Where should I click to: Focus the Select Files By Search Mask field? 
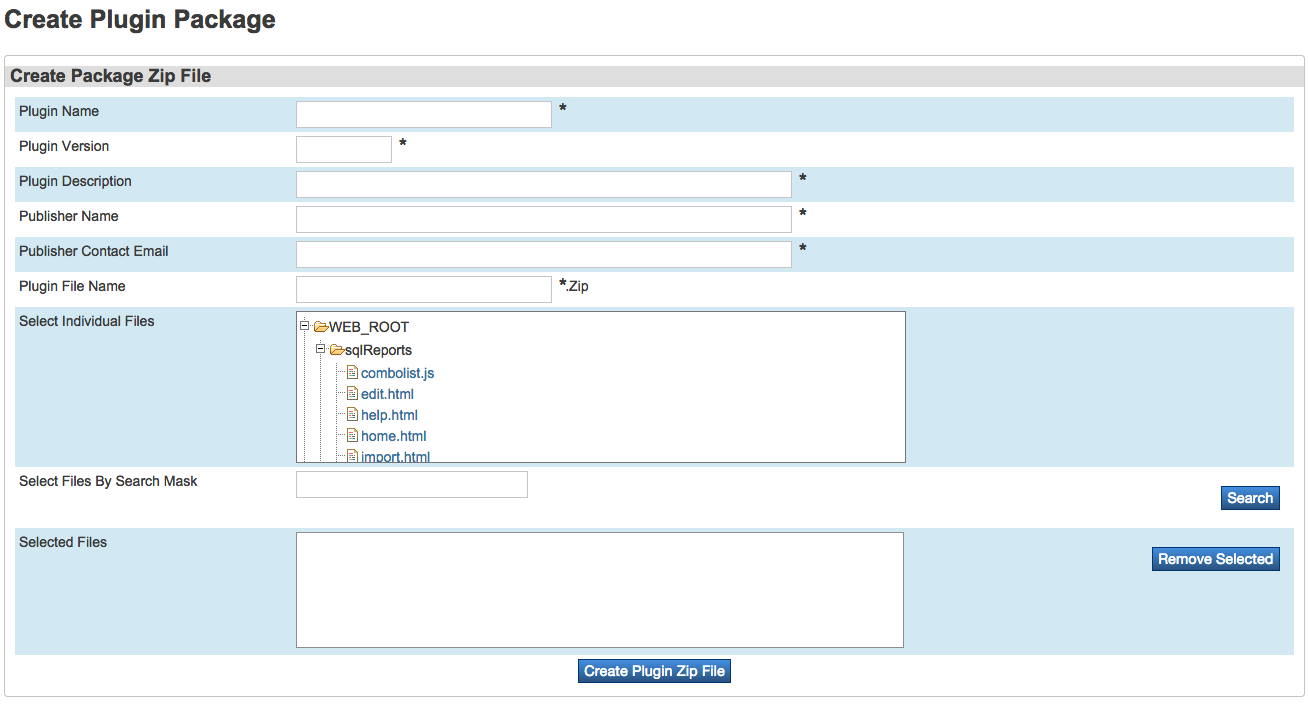pyautogui.click(x=412, y=484)
